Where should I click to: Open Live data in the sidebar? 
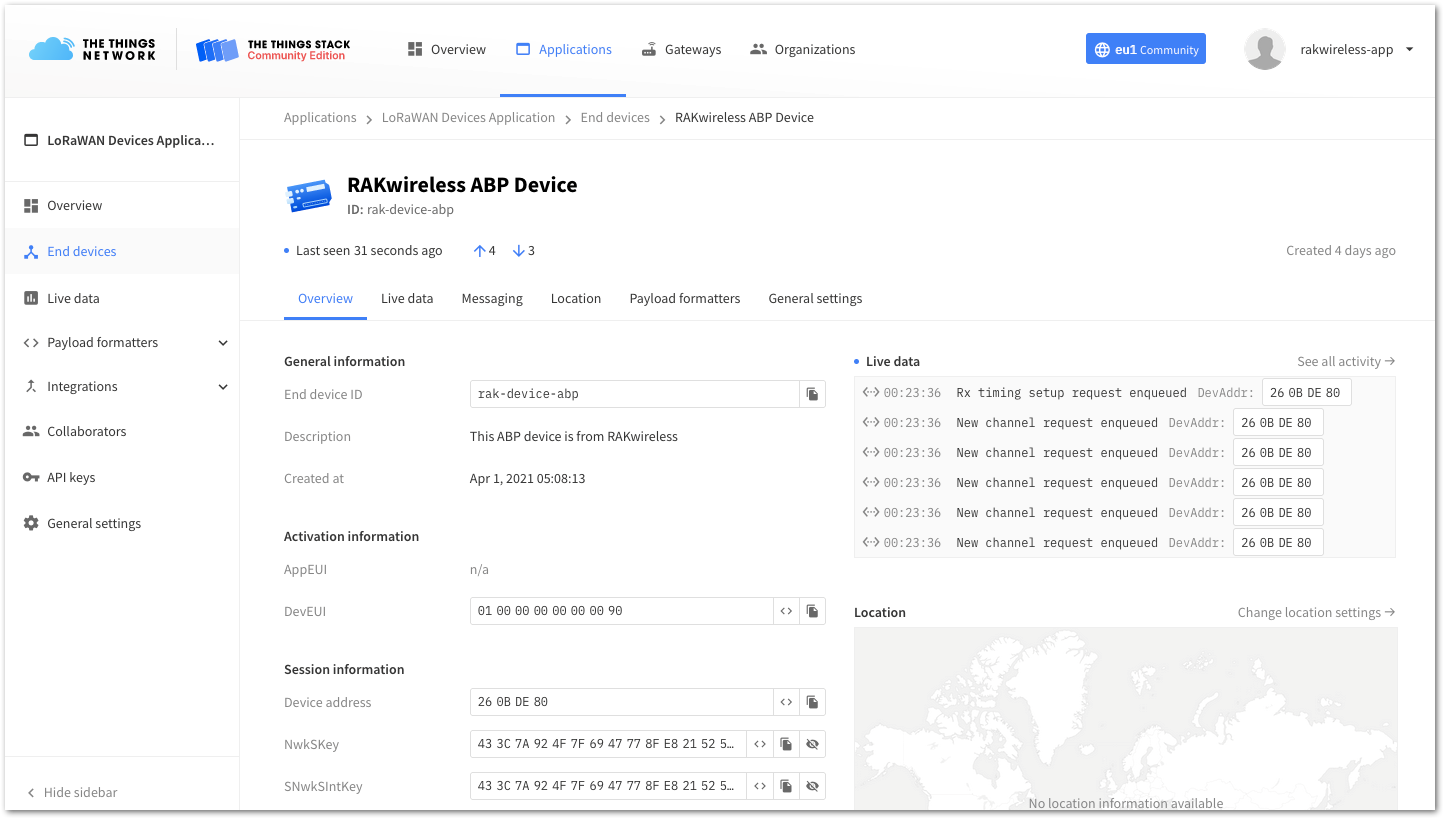[121, 298]
